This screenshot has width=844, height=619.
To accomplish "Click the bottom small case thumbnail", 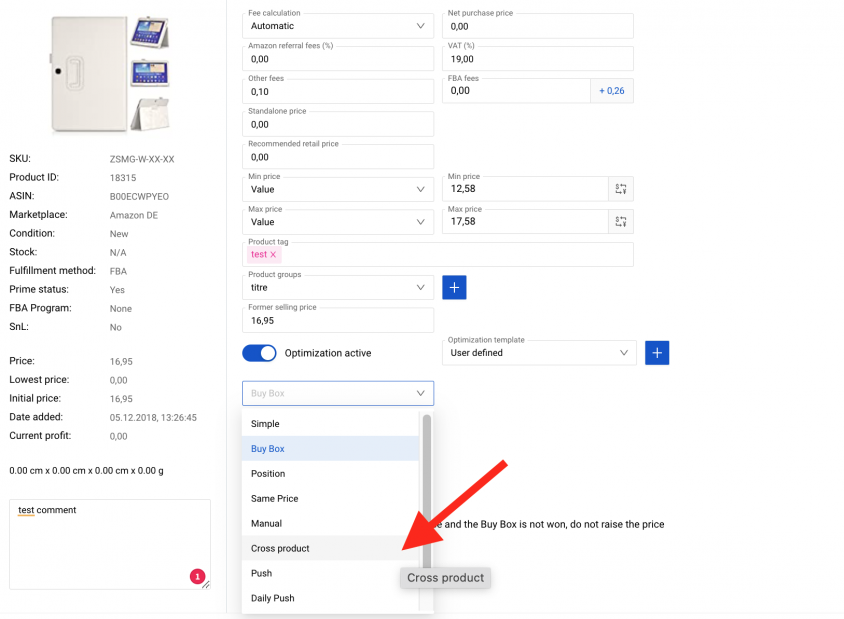I will (x=150, y=114).
